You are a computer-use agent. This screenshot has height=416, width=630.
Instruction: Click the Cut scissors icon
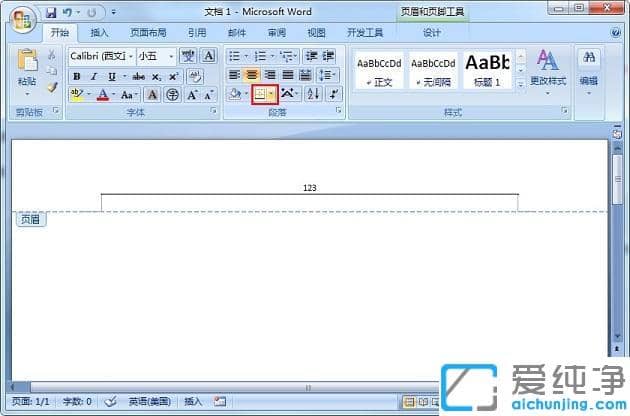[52, 56]
